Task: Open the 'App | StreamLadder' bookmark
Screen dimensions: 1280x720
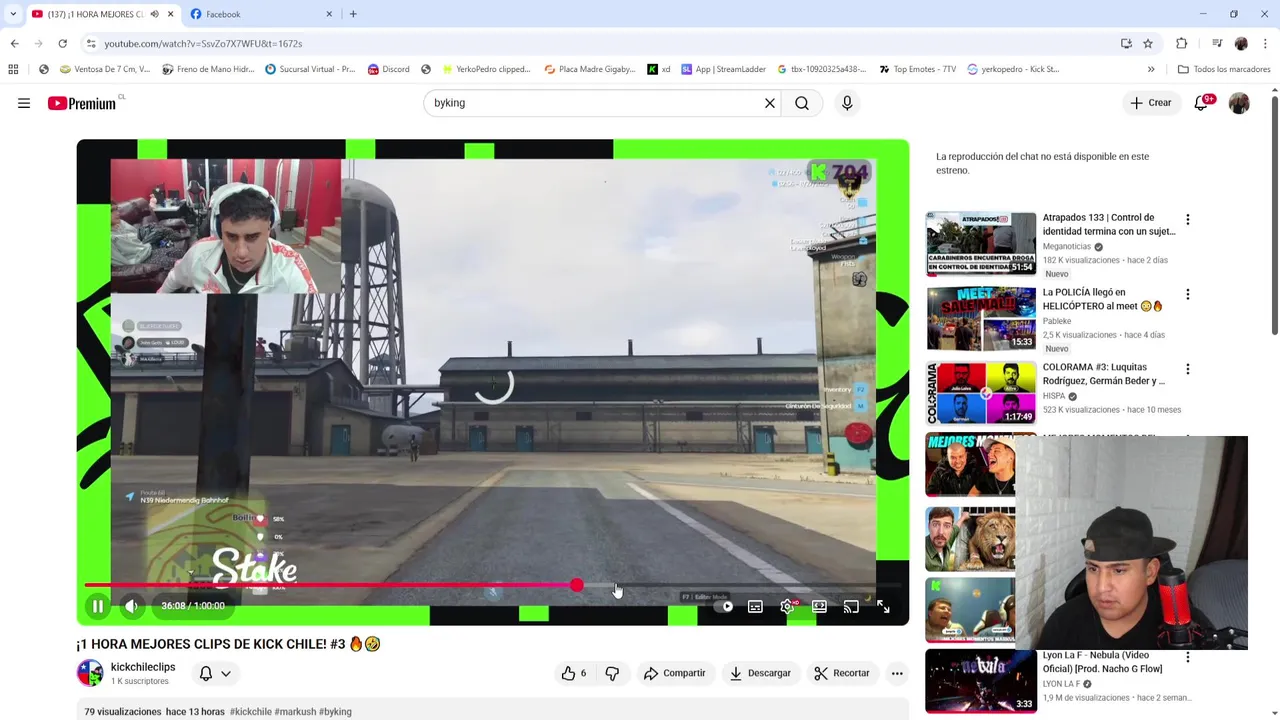Action: tap(724, 69)
